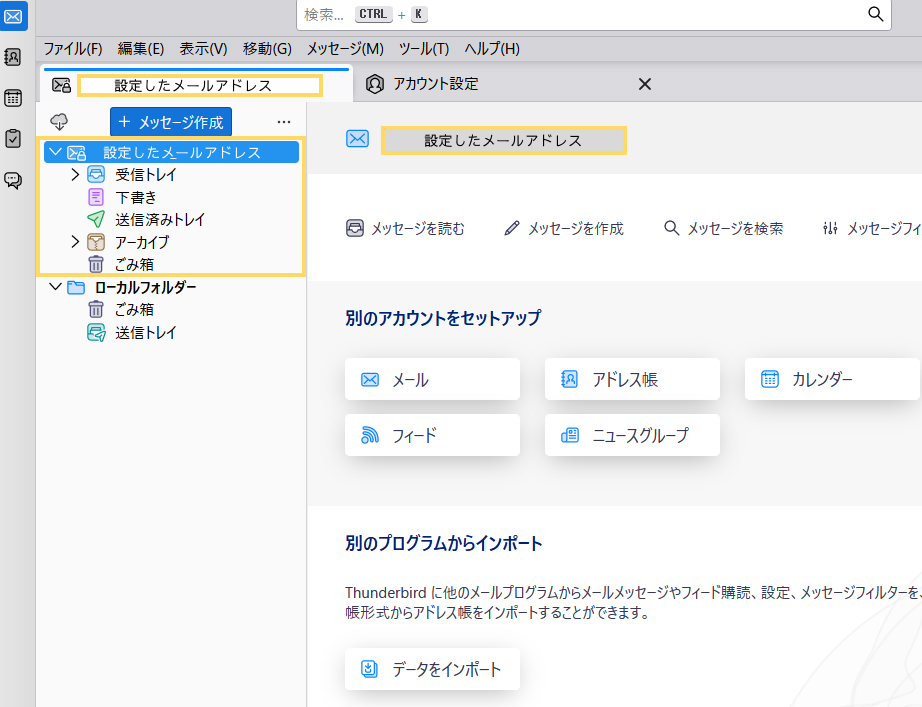Image resolution: width=922 pixels, height=707 pixels.
Task: Click the cloud get messages icon
Action: (x=60, y=121)
